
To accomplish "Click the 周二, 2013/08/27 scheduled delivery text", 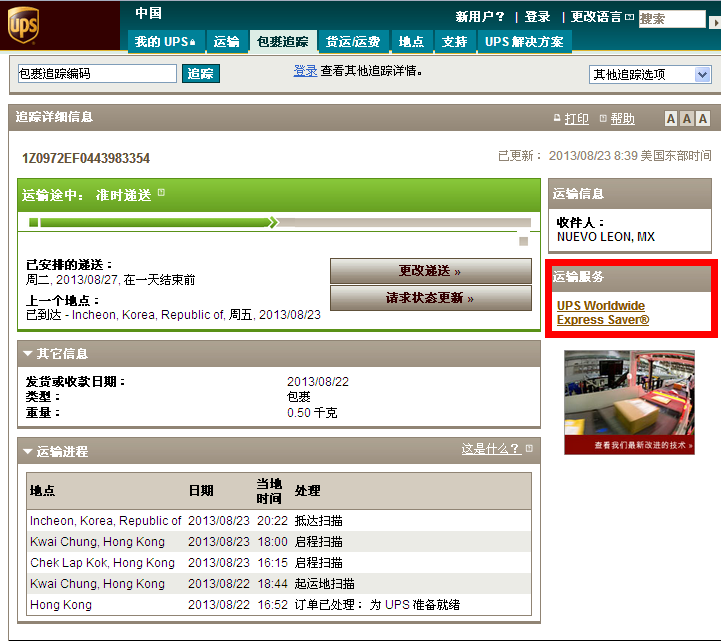I will click(x=110, y=280).
